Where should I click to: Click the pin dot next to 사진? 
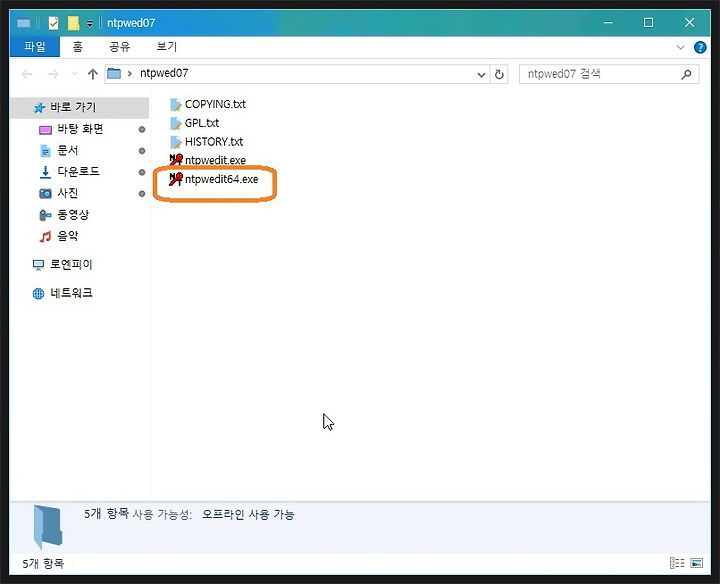point(142,194)
